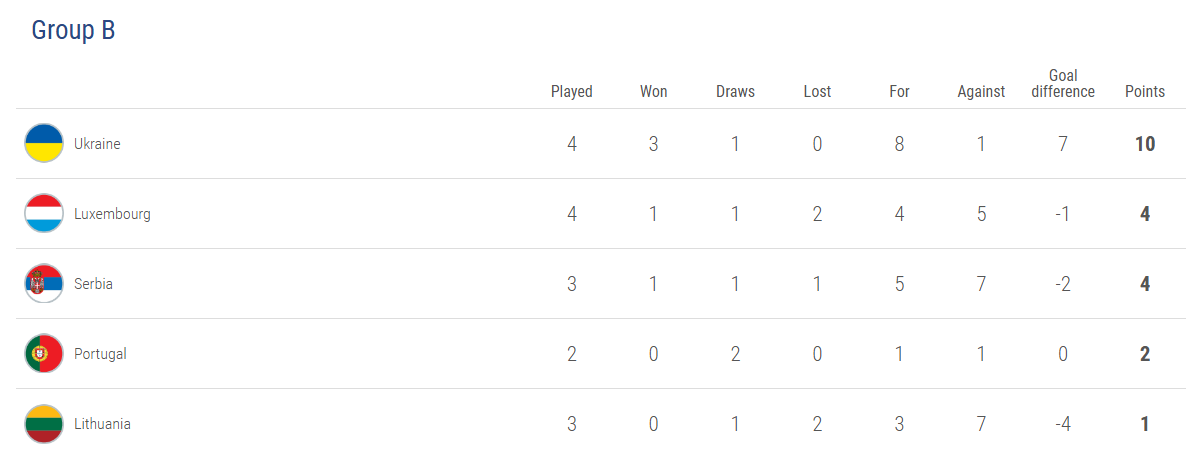Click the Played column header
This screenshot has height=468, width=1204.
[572, 92]
